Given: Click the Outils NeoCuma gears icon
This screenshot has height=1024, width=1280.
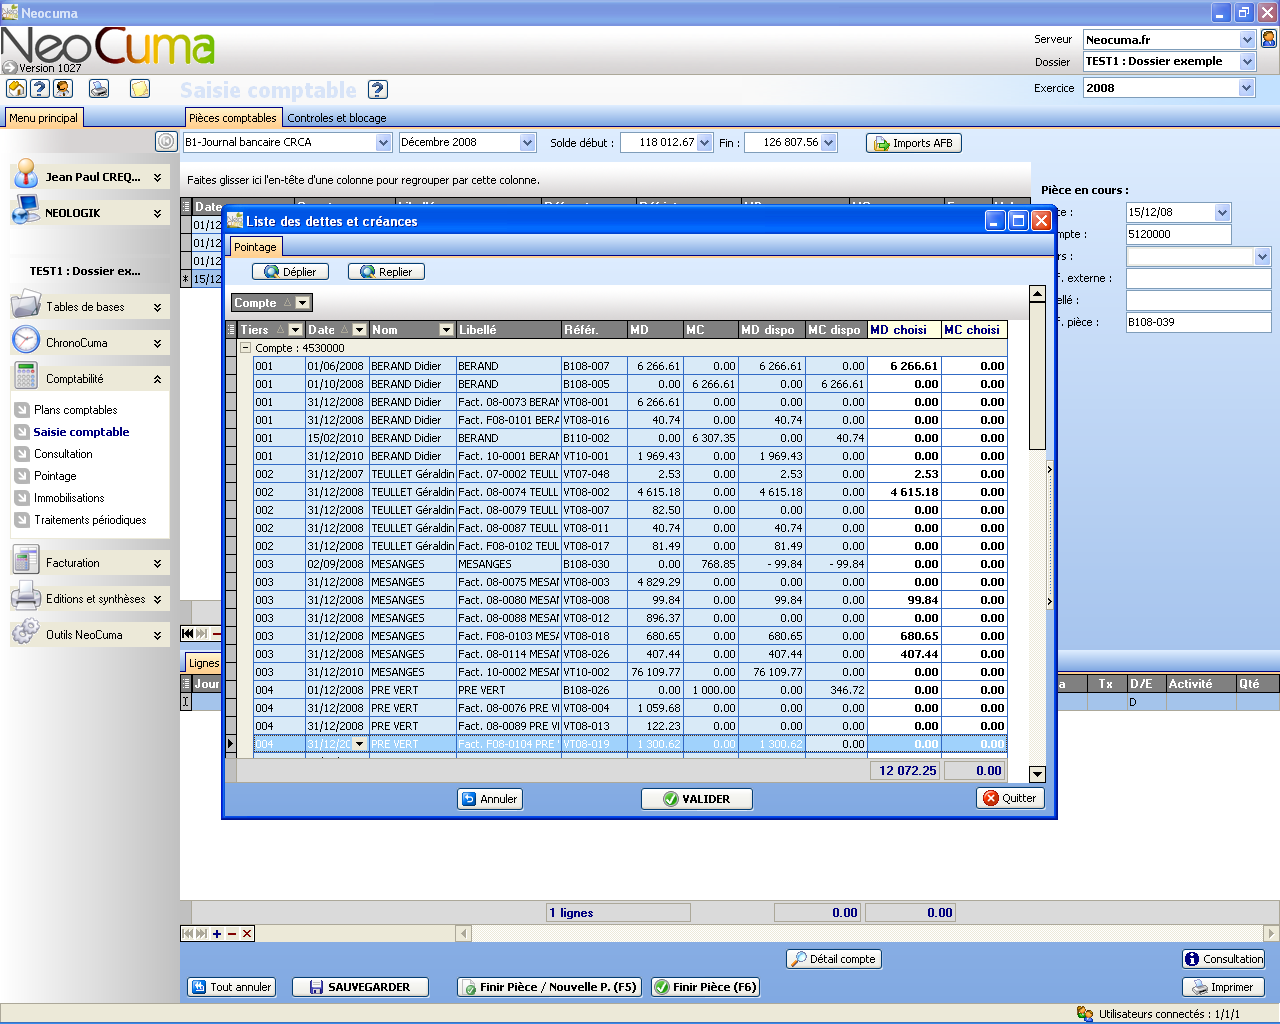Looking at the screenshot, I should [x=26, y=633].
